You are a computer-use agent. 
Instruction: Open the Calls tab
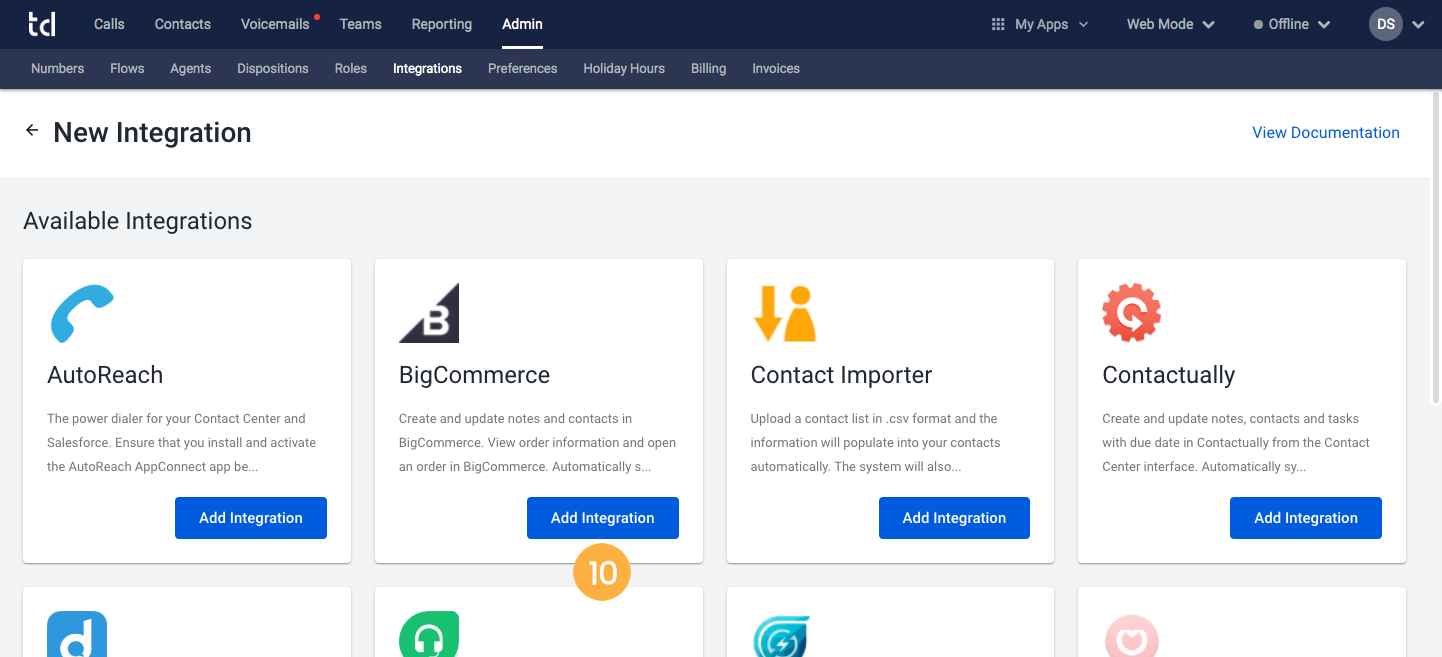click(109, 24)
